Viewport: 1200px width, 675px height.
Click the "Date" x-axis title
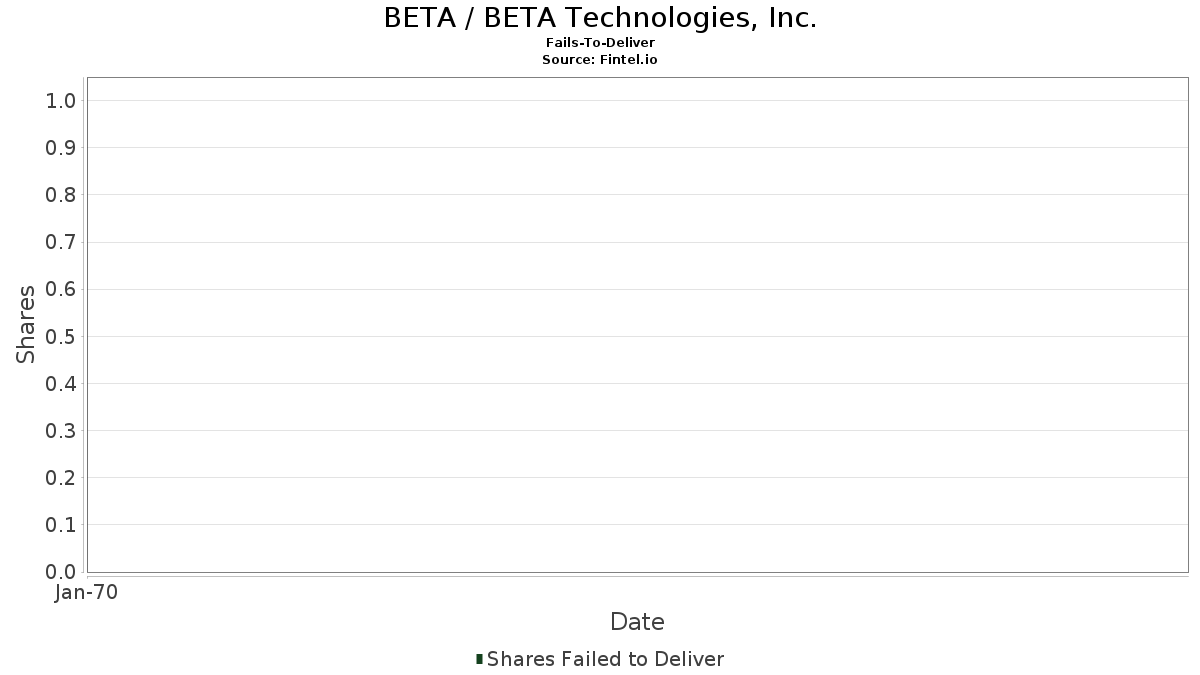(x=637, y=622)
